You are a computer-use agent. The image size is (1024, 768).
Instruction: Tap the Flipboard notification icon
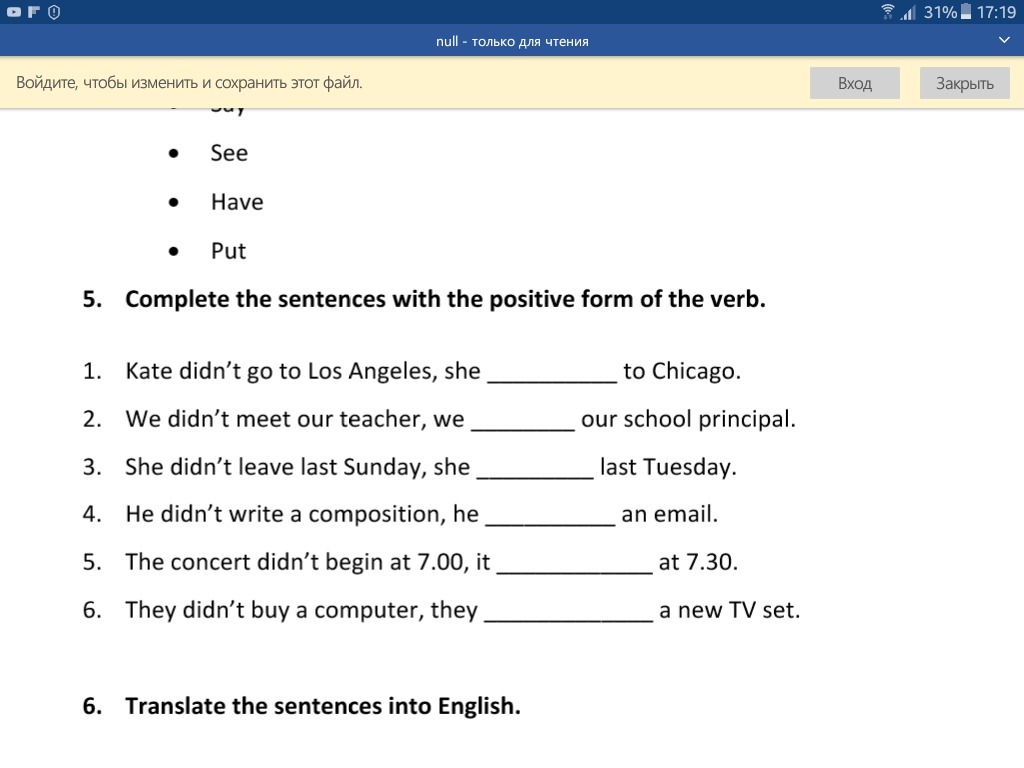(x=34, y=12)
